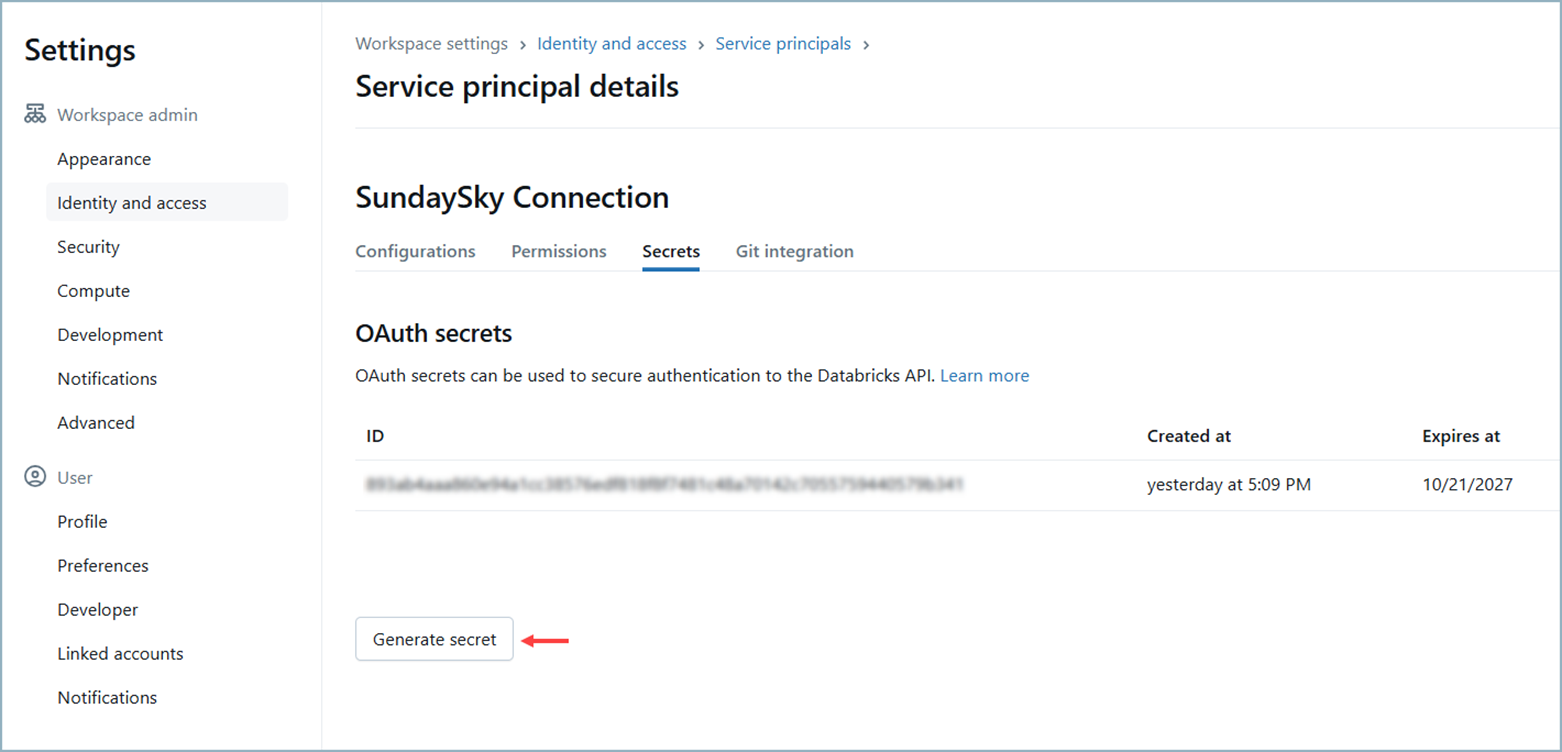This screenshot has width=1562, height=752.
Task: Click the chevron after Workspace settings breadcrumb
Action: click(x=522, y=44)
